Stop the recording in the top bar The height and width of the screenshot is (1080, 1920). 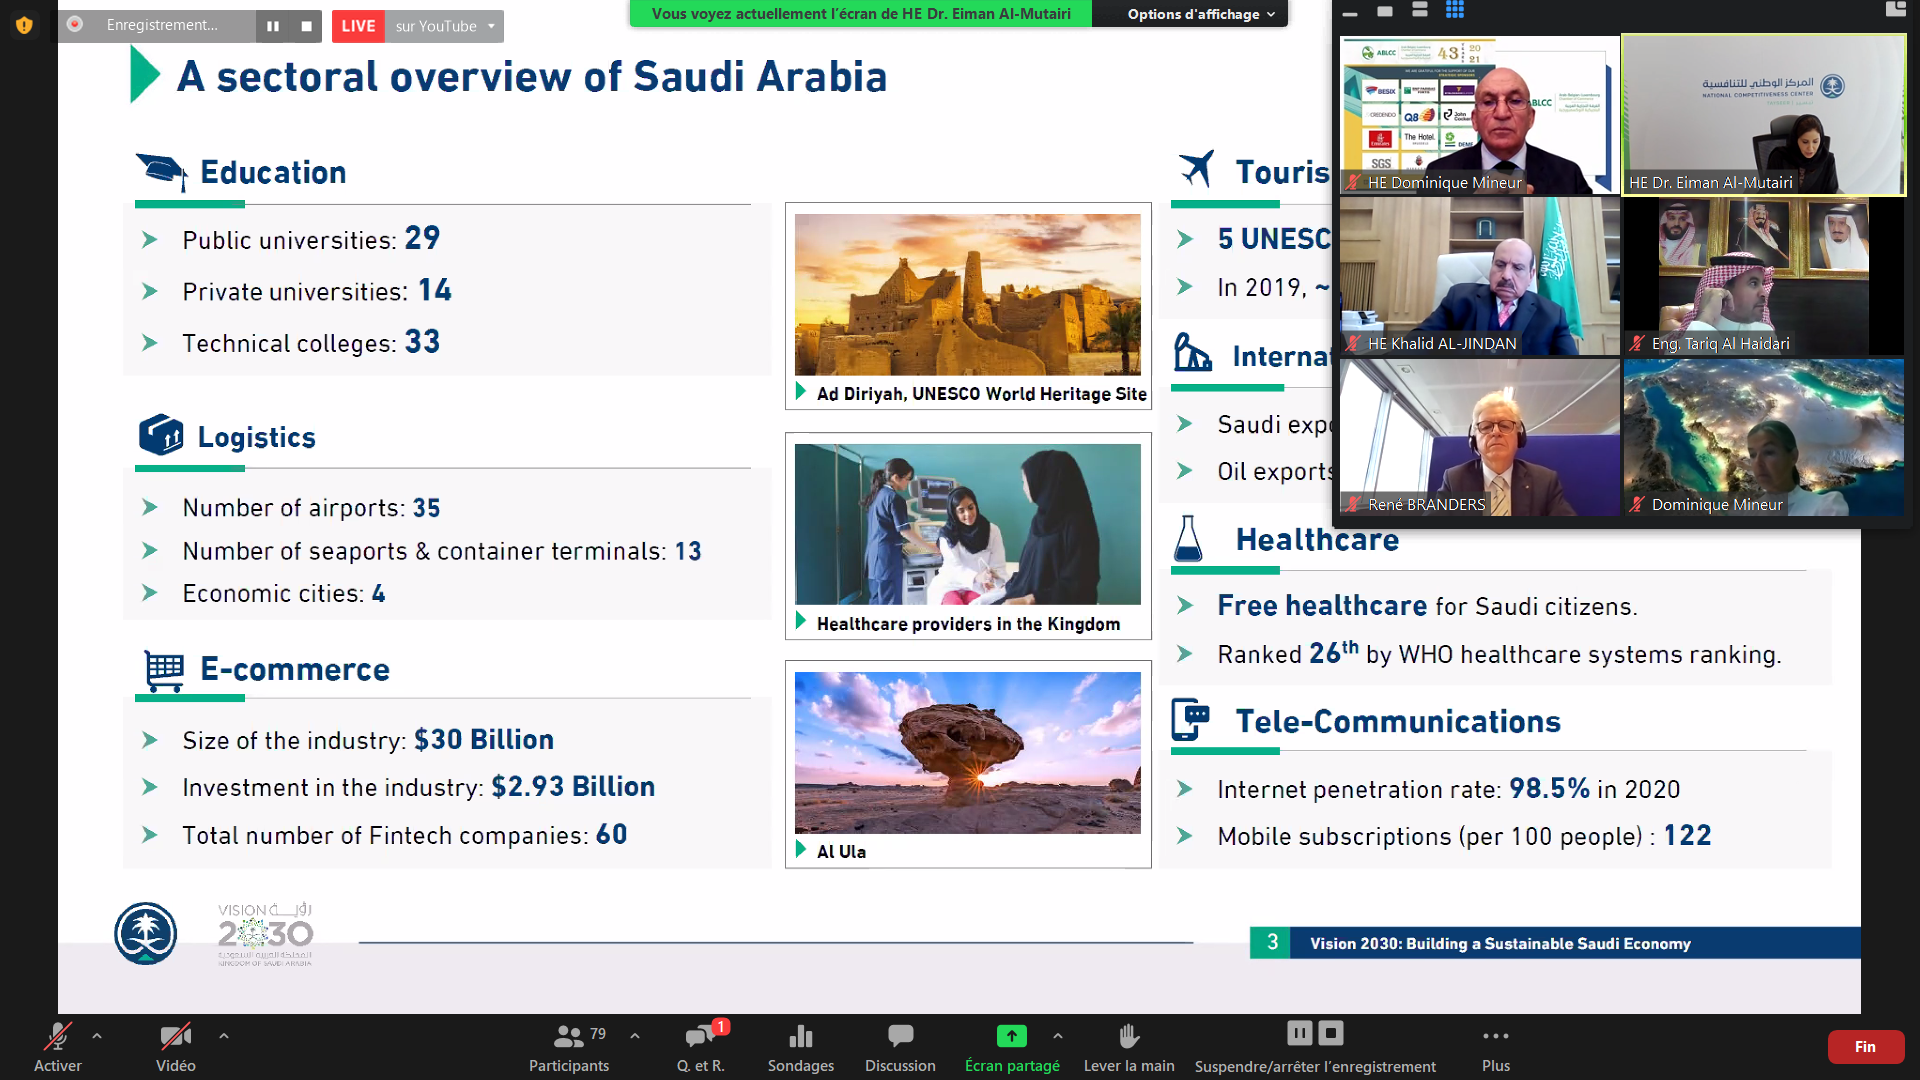pos(307,26)
